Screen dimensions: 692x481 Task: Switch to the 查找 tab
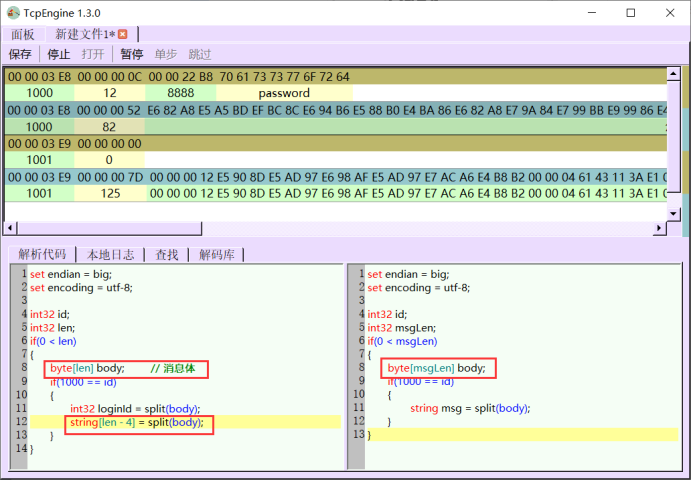pyautogui.click(x=166, y=254)
